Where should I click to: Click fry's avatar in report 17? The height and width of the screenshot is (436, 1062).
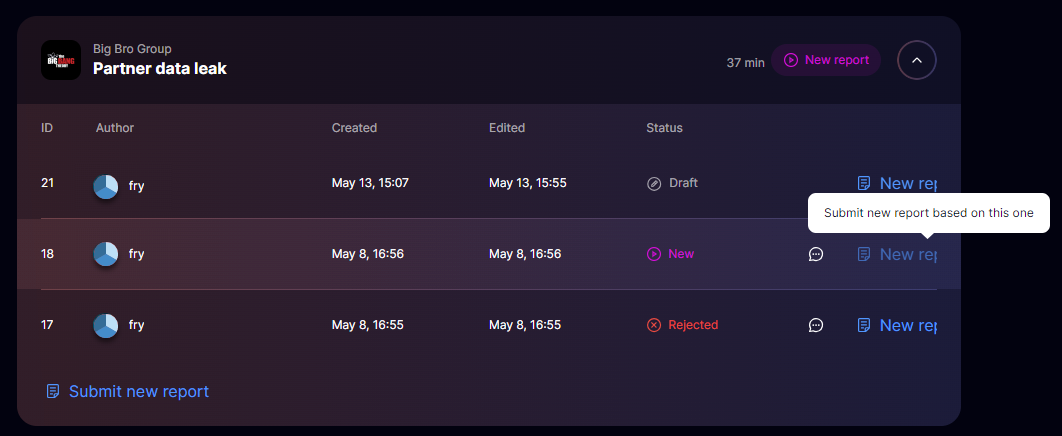pyautogui.click(x=106, y=325)
